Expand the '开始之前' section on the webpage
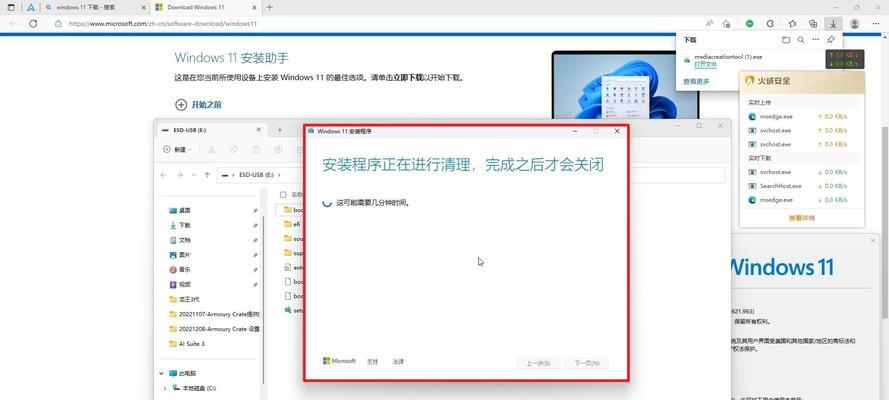The image size is (889, 400). pyautogui.click(x=198, y=105)
